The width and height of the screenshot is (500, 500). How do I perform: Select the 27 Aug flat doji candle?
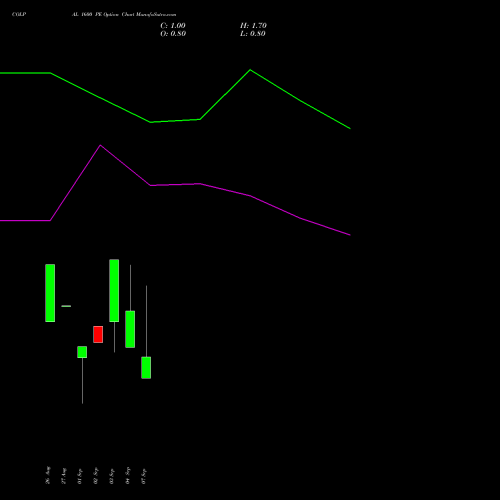[66, 306]
